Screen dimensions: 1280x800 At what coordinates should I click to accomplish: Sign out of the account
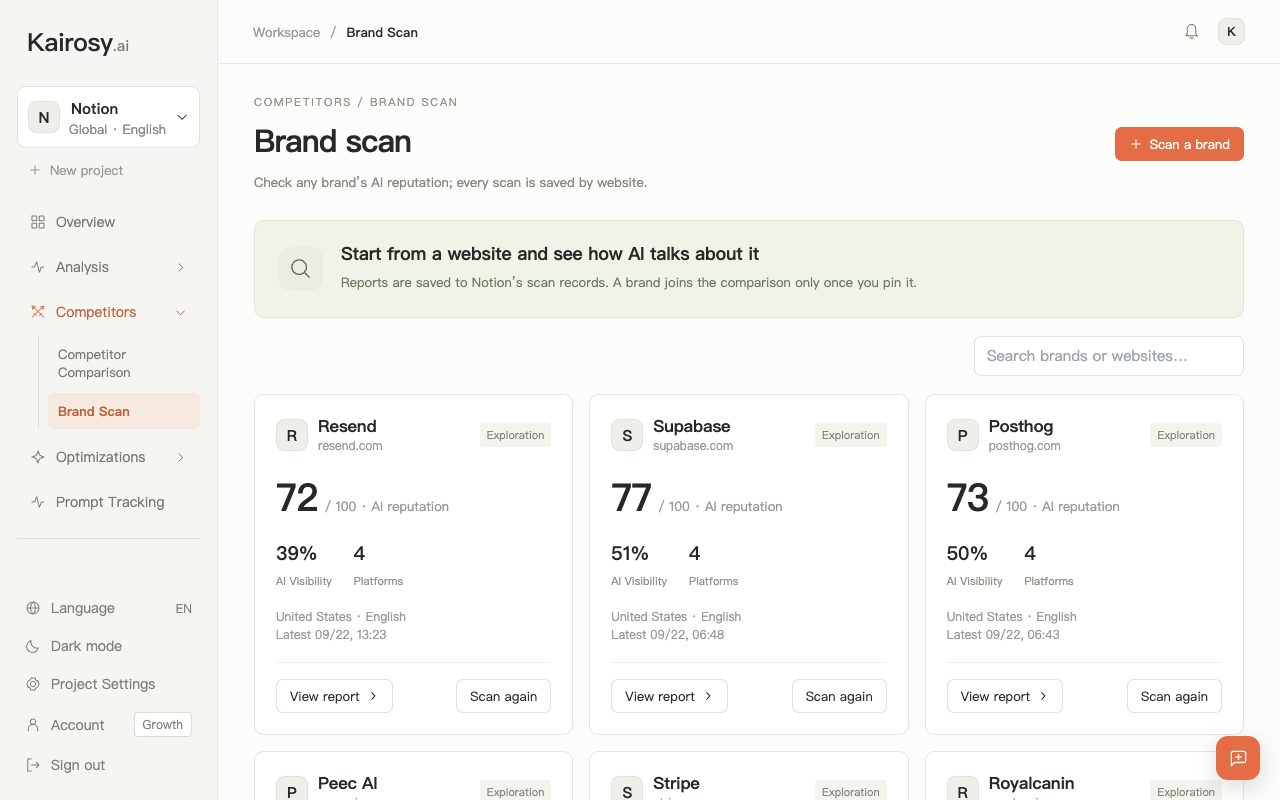108,765
